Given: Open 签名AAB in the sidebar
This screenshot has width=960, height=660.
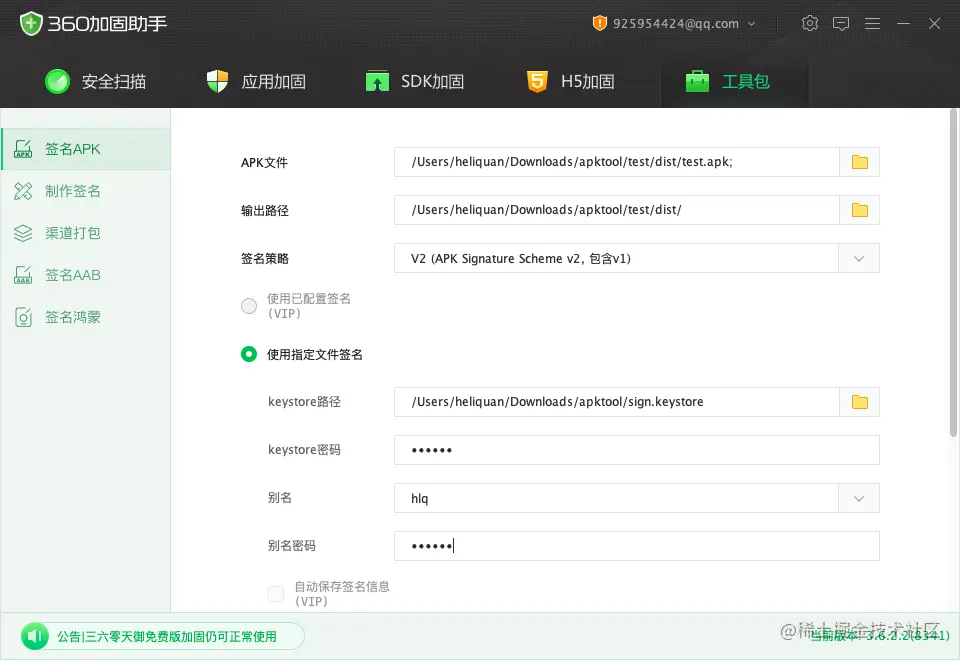Looking at the screenshot, I should point(86,275).
